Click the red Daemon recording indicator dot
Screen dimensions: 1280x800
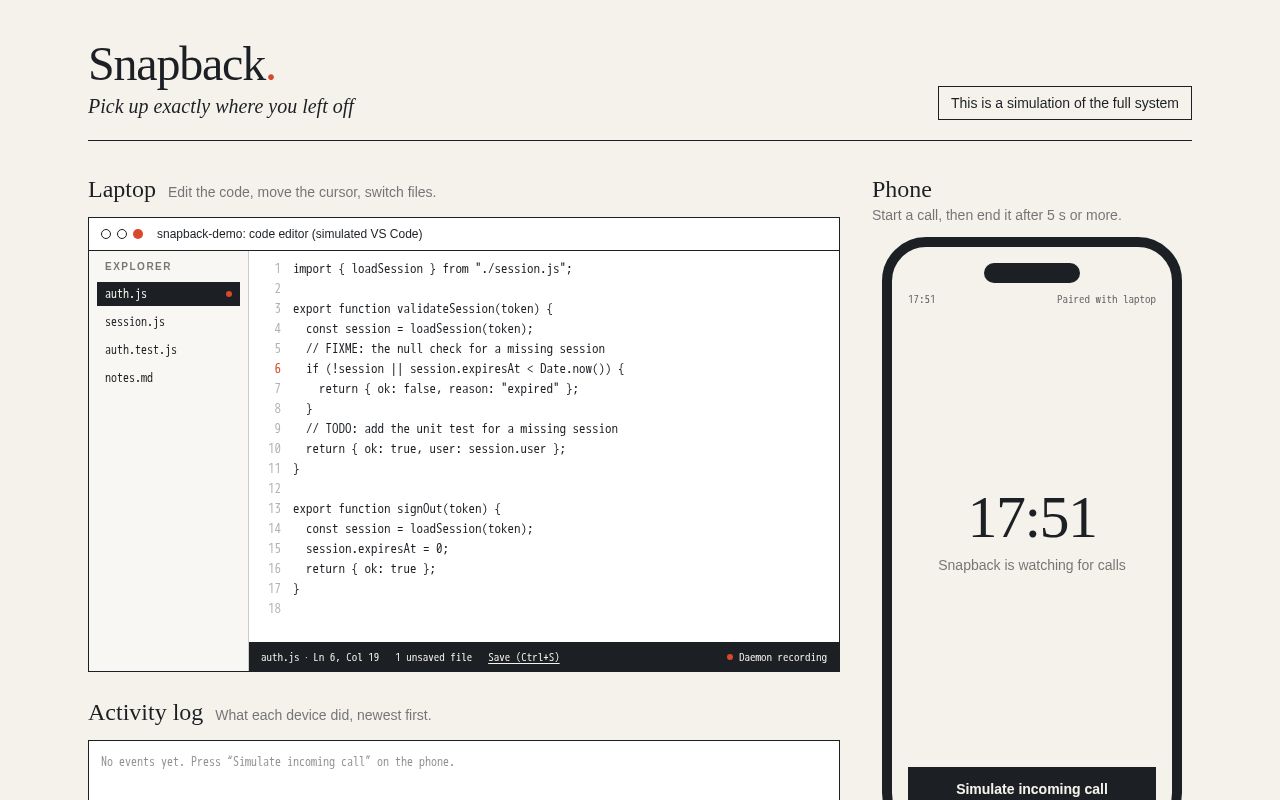click(730, 657)
